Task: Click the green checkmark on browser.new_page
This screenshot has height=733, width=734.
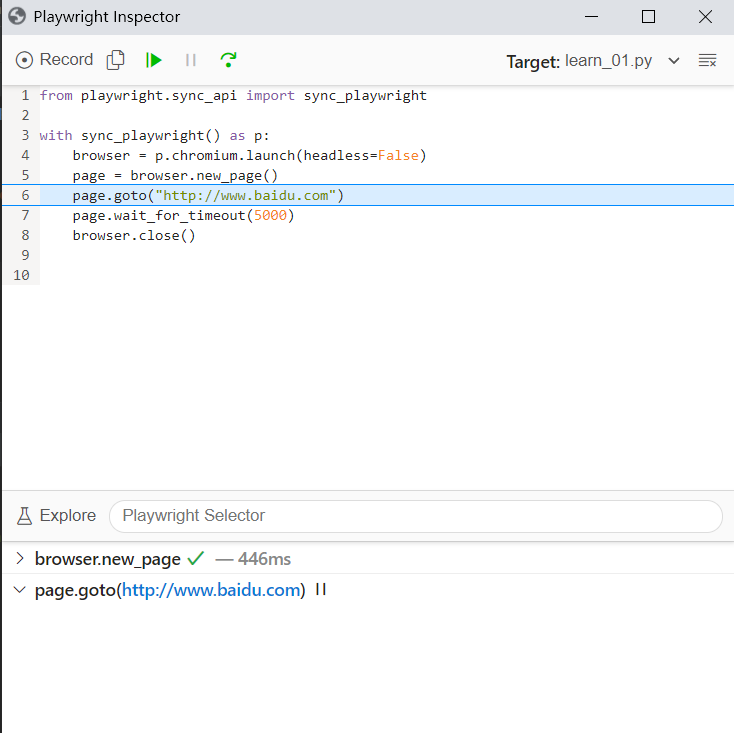Action: tap(196, 558)
